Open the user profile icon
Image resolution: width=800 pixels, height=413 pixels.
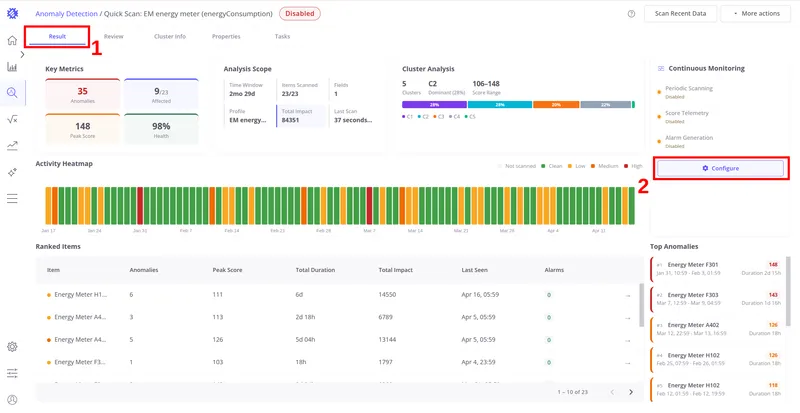click(x=12, y=400)
